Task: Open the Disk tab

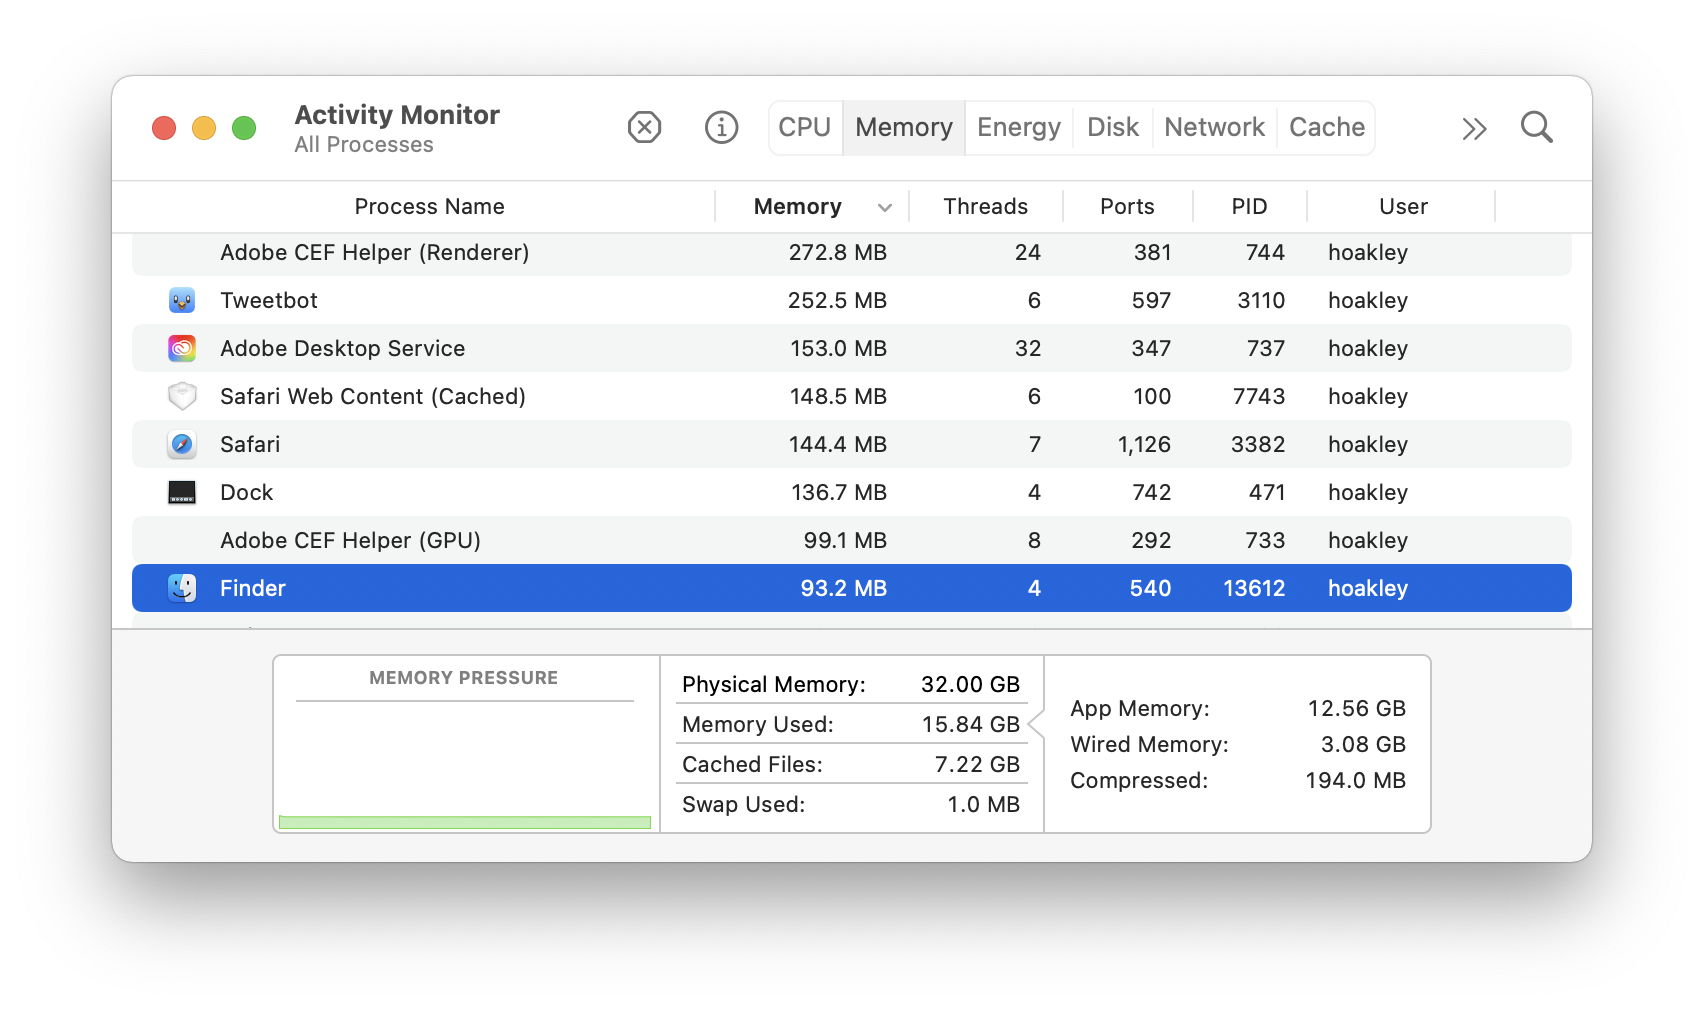Action: click(x=1112, y=128)
